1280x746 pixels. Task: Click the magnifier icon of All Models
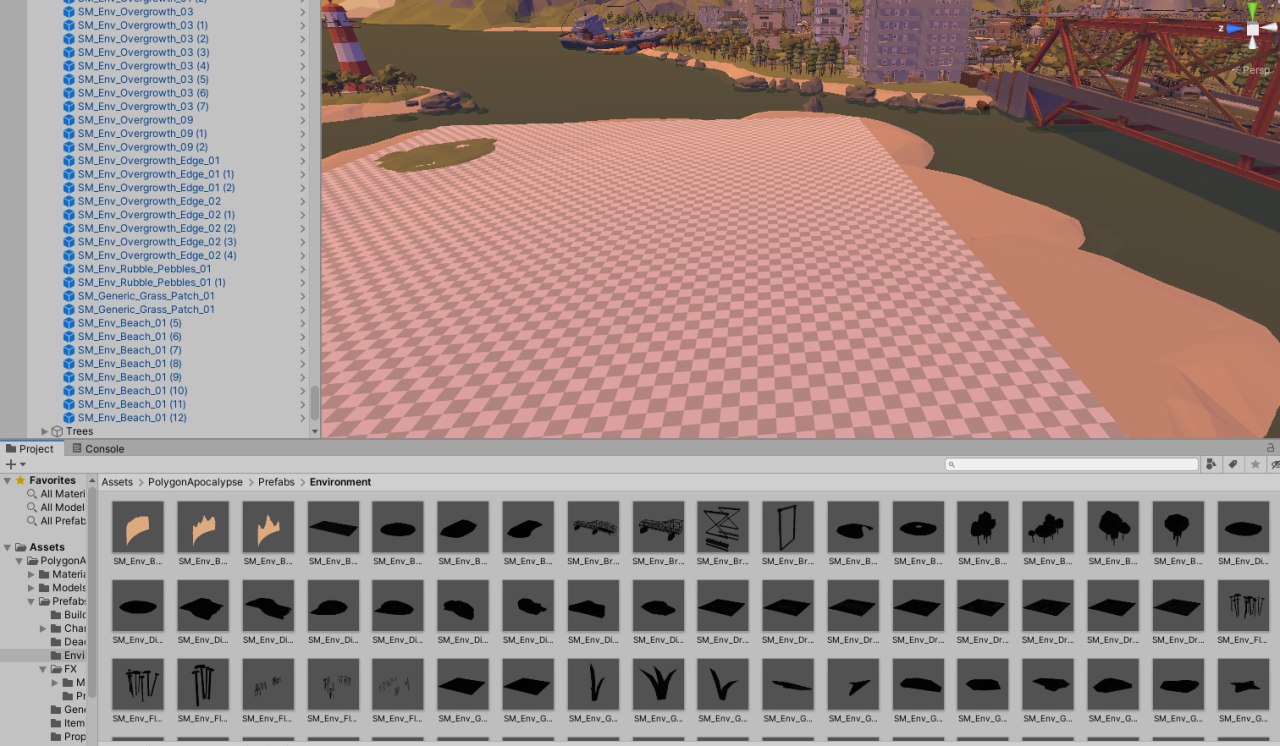(32, 508)
